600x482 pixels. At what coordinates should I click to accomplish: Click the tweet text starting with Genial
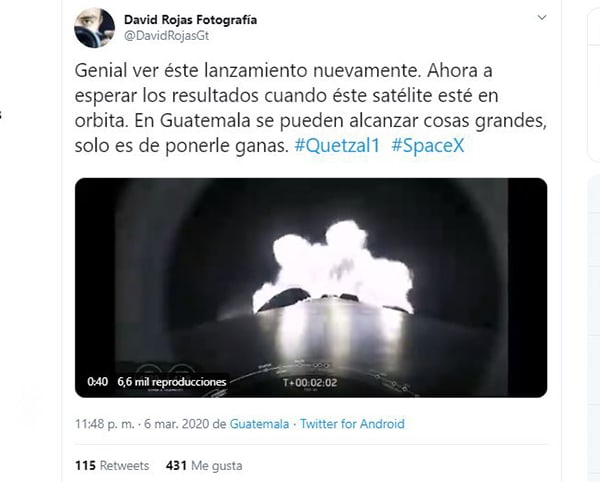310,108
